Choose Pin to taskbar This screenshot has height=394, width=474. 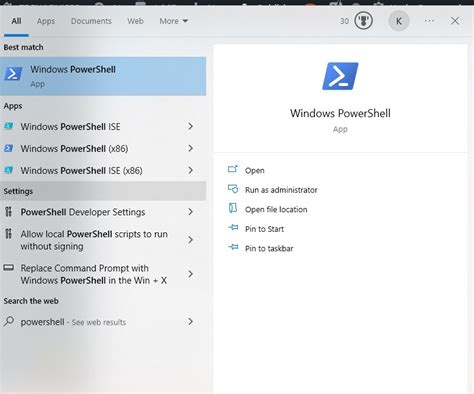[x=269, y=248]
